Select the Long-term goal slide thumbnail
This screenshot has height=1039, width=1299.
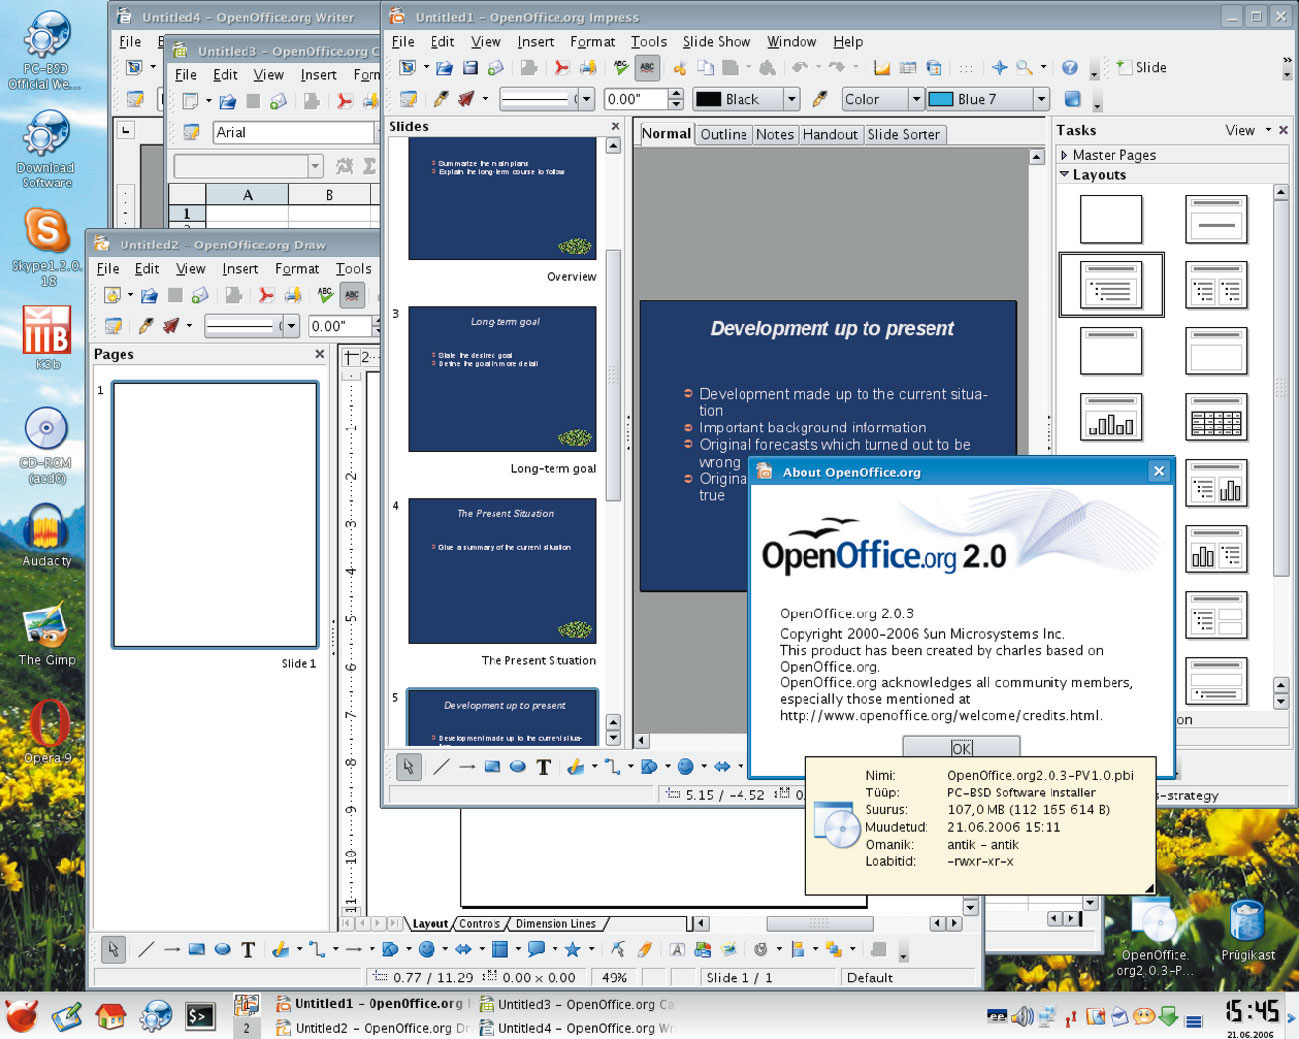[x=502, y=379]
